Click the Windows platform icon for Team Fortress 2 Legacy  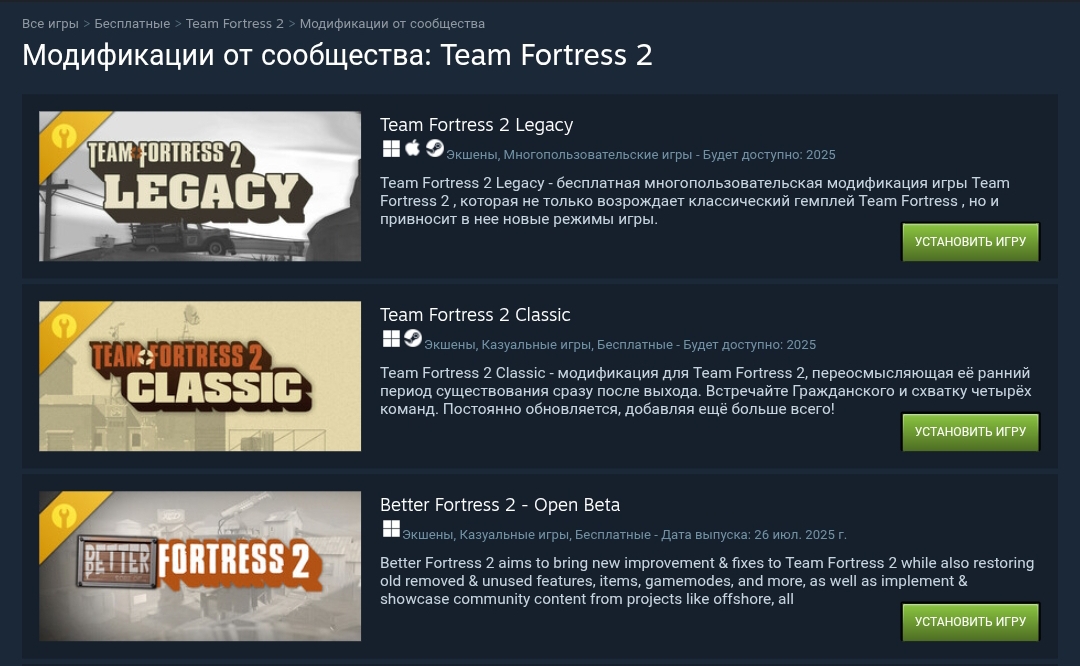391,149
